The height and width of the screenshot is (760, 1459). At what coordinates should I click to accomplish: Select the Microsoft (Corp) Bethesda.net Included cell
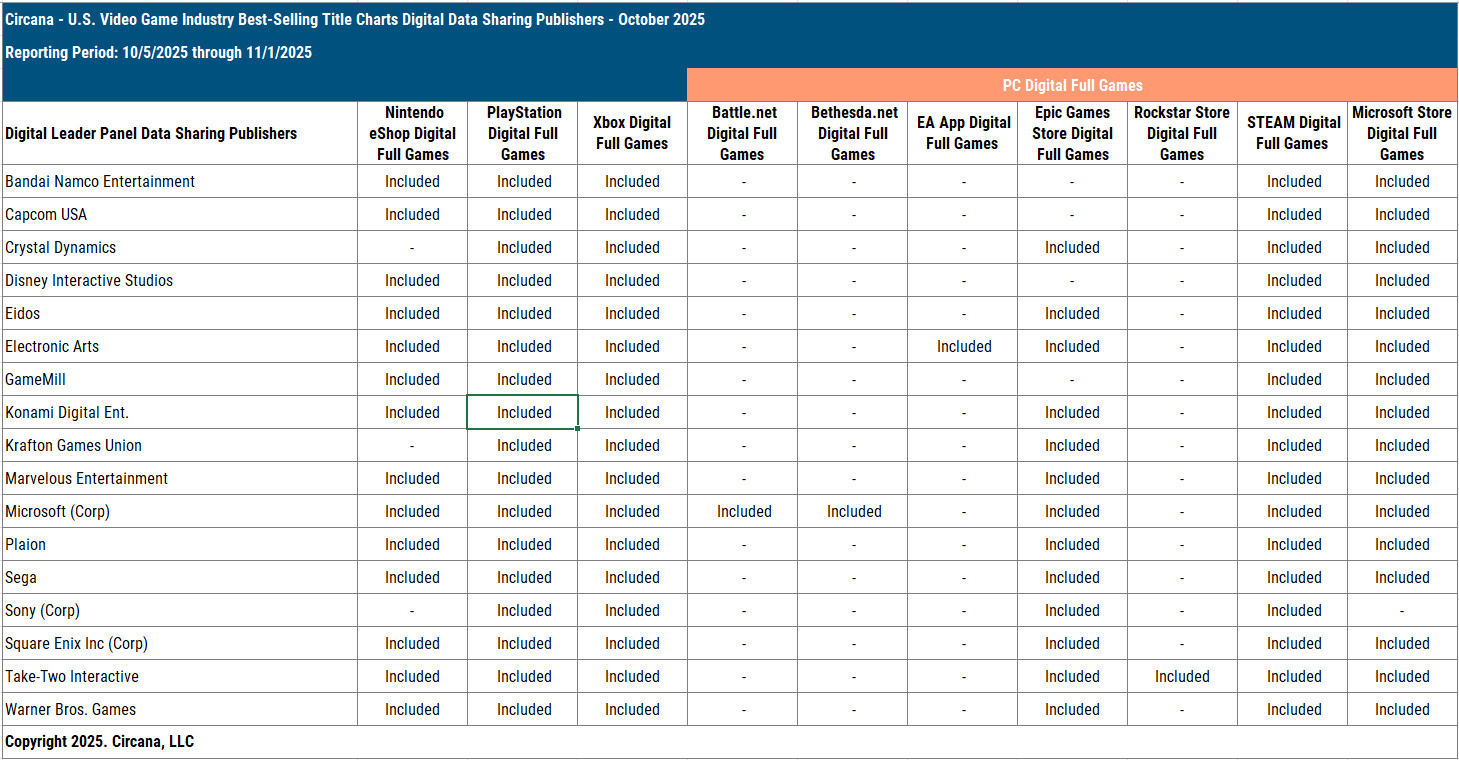(853, 512)
